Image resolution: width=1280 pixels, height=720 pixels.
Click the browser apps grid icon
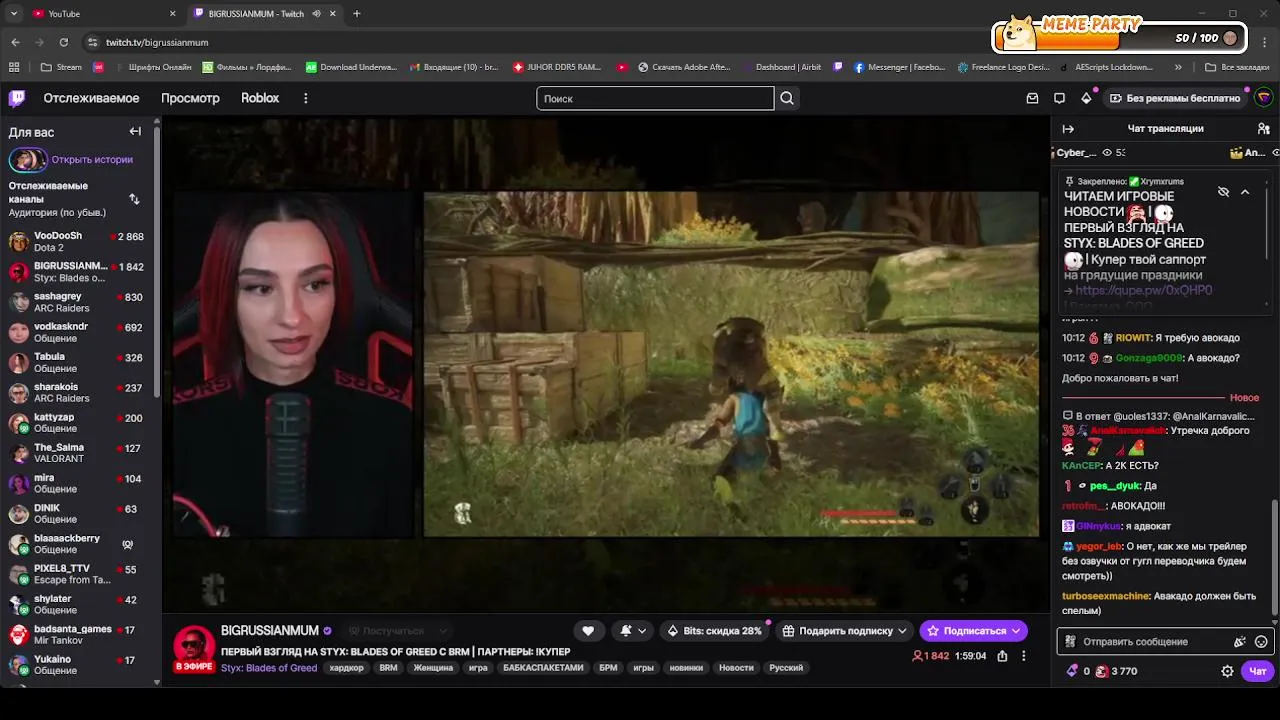tap(14, 67)
